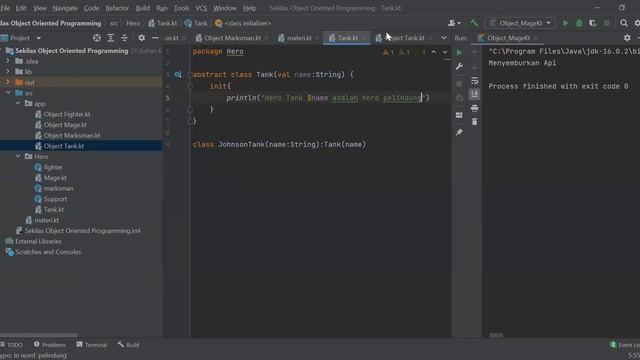Open the Problems tool window
The image size is (640, 360).
[x=49, y=345]
